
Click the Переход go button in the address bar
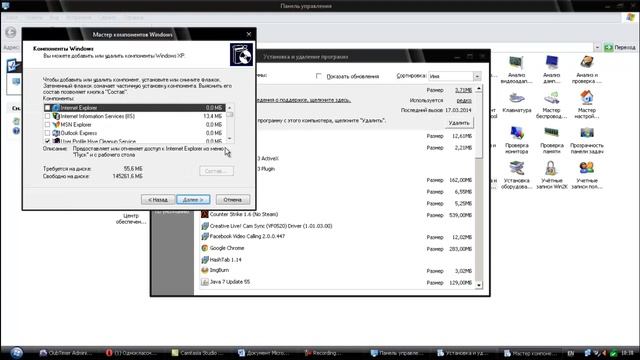[620, 47]
